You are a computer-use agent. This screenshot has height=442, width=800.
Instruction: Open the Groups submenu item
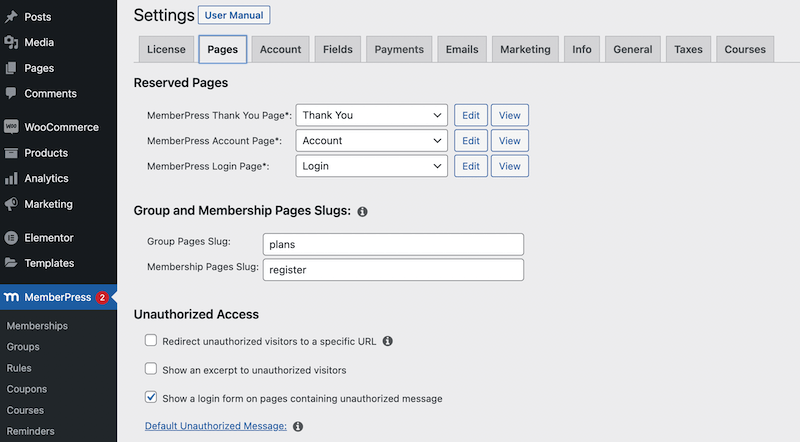point(23,347)
